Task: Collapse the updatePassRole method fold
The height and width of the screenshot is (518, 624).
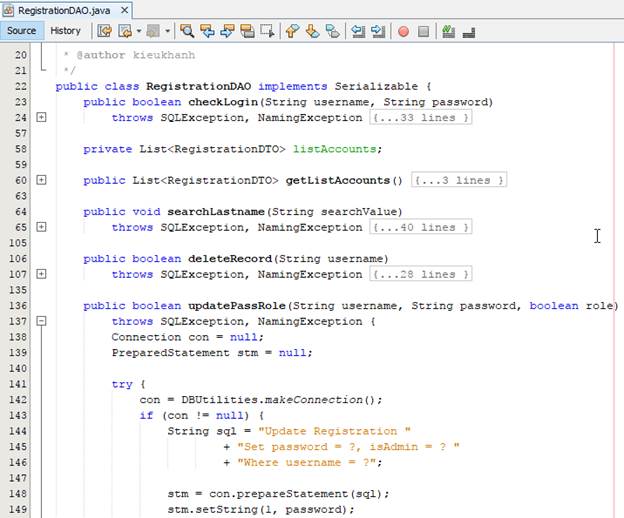Action: [x=41, y=321]
